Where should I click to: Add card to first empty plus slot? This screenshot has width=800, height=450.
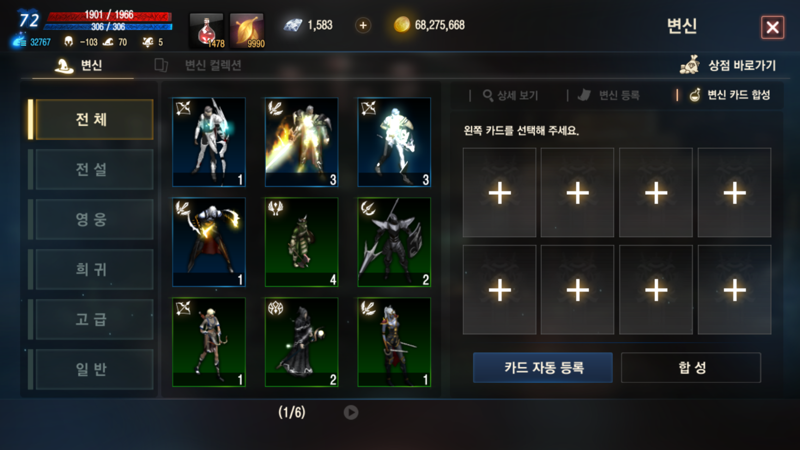[x=499, y=193]
